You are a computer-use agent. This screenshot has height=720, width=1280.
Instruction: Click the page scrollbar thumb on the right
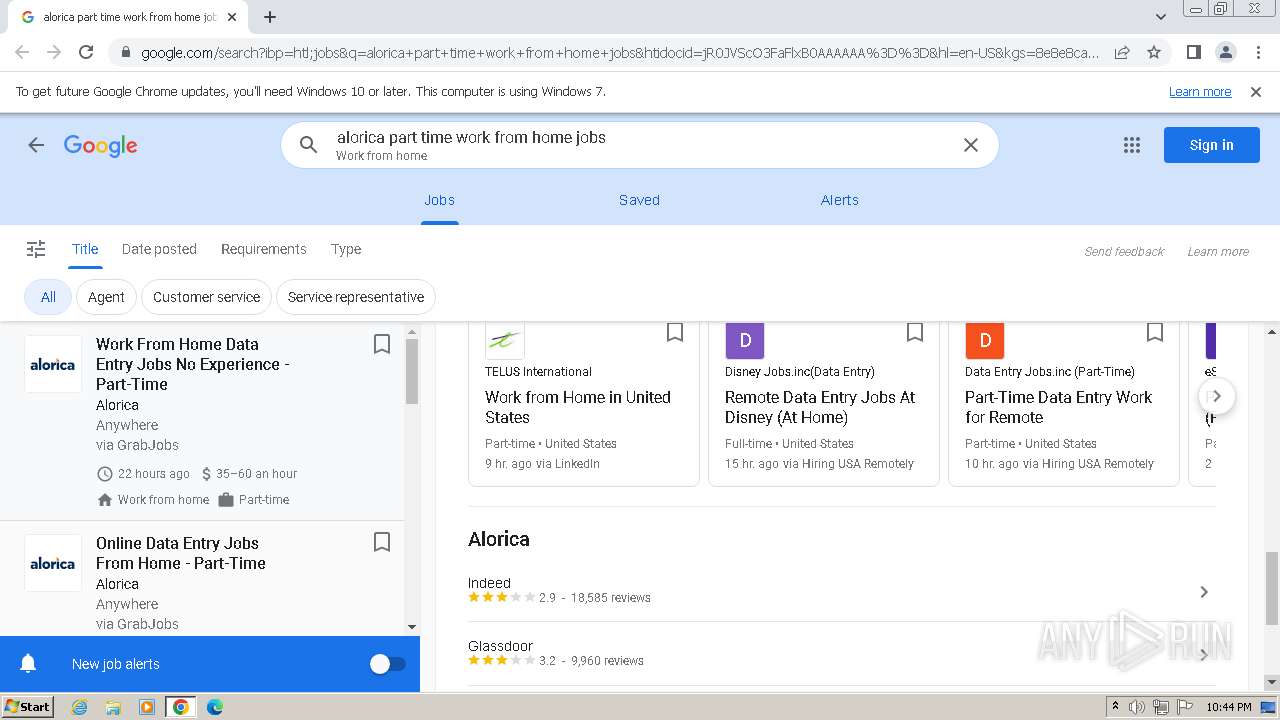1272,587
